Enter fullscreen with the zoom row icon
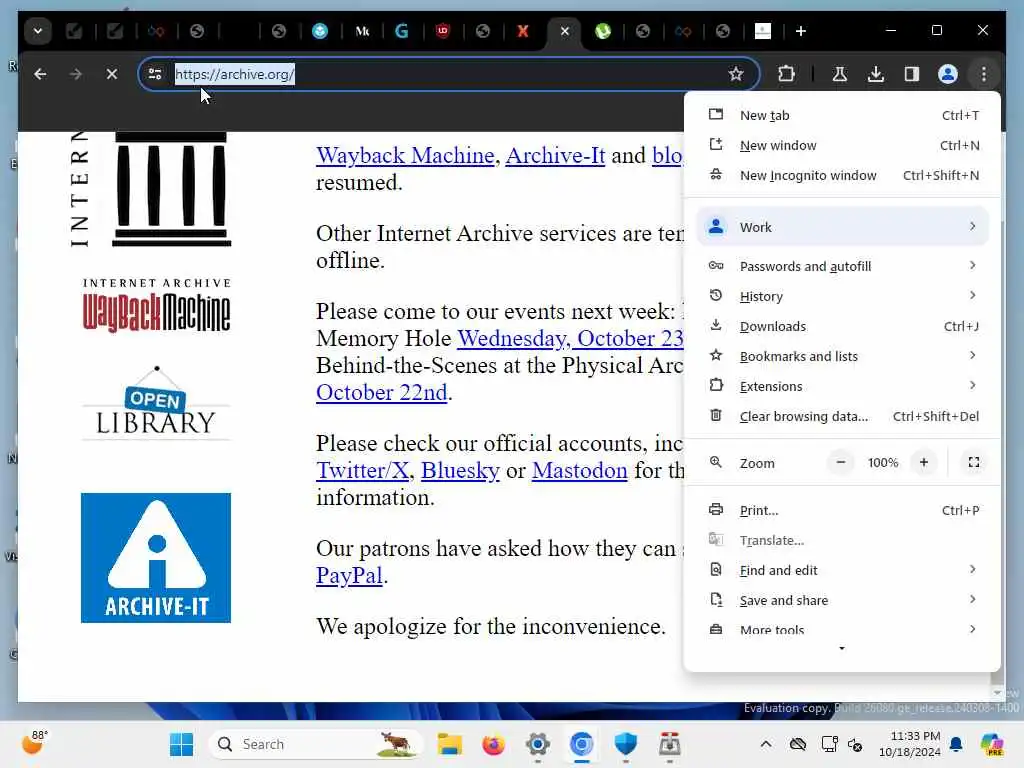Screen dimensions: 1024x768 [973, 462]
